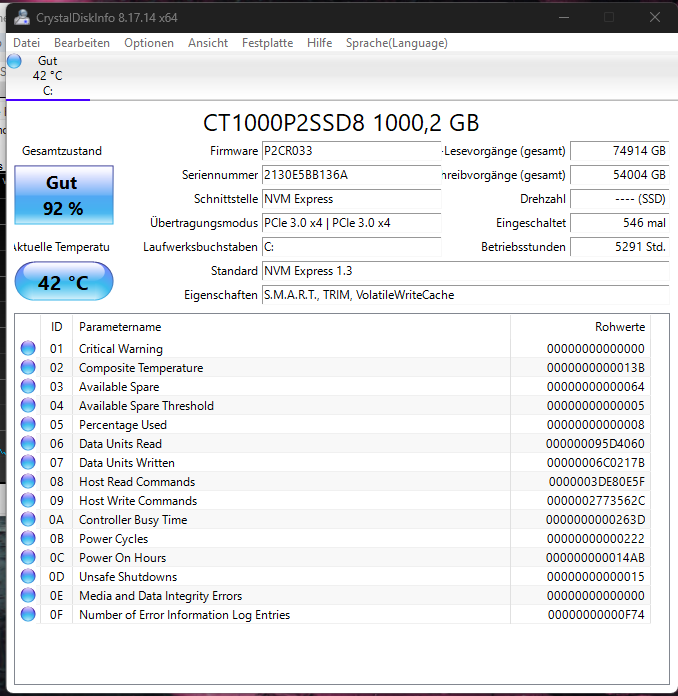Image resolution: width=678 pixels, height=696 pixels.
Task: Click raw value 000000095D4060 for Data Units Read
Action: pyautogui.click(x=595, y=444)
